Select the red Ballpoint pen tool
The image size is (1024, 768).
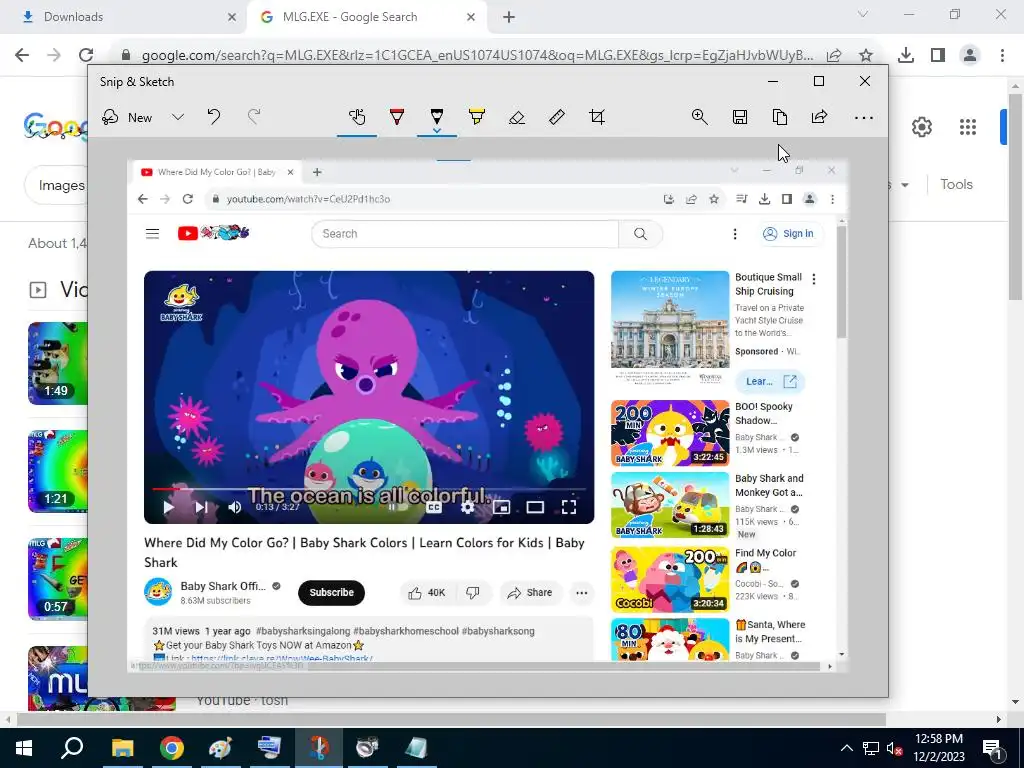pyautogui.click(x=396, y=118)
